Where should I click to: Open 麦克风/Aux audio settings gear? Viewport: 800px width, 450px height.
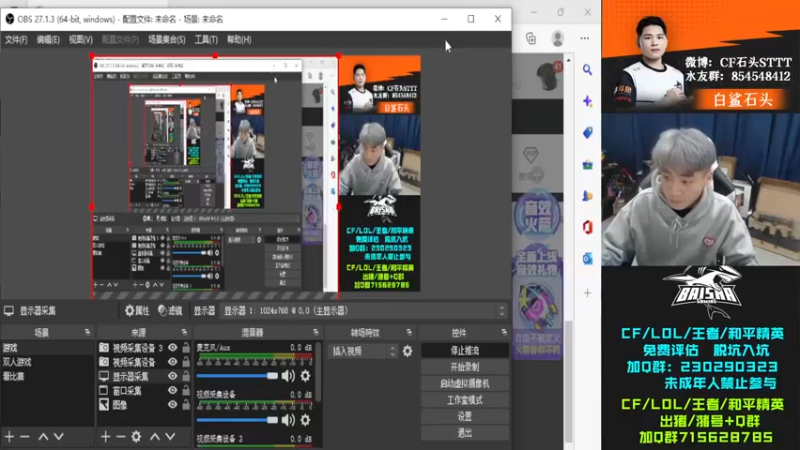(x=305, y=376)
